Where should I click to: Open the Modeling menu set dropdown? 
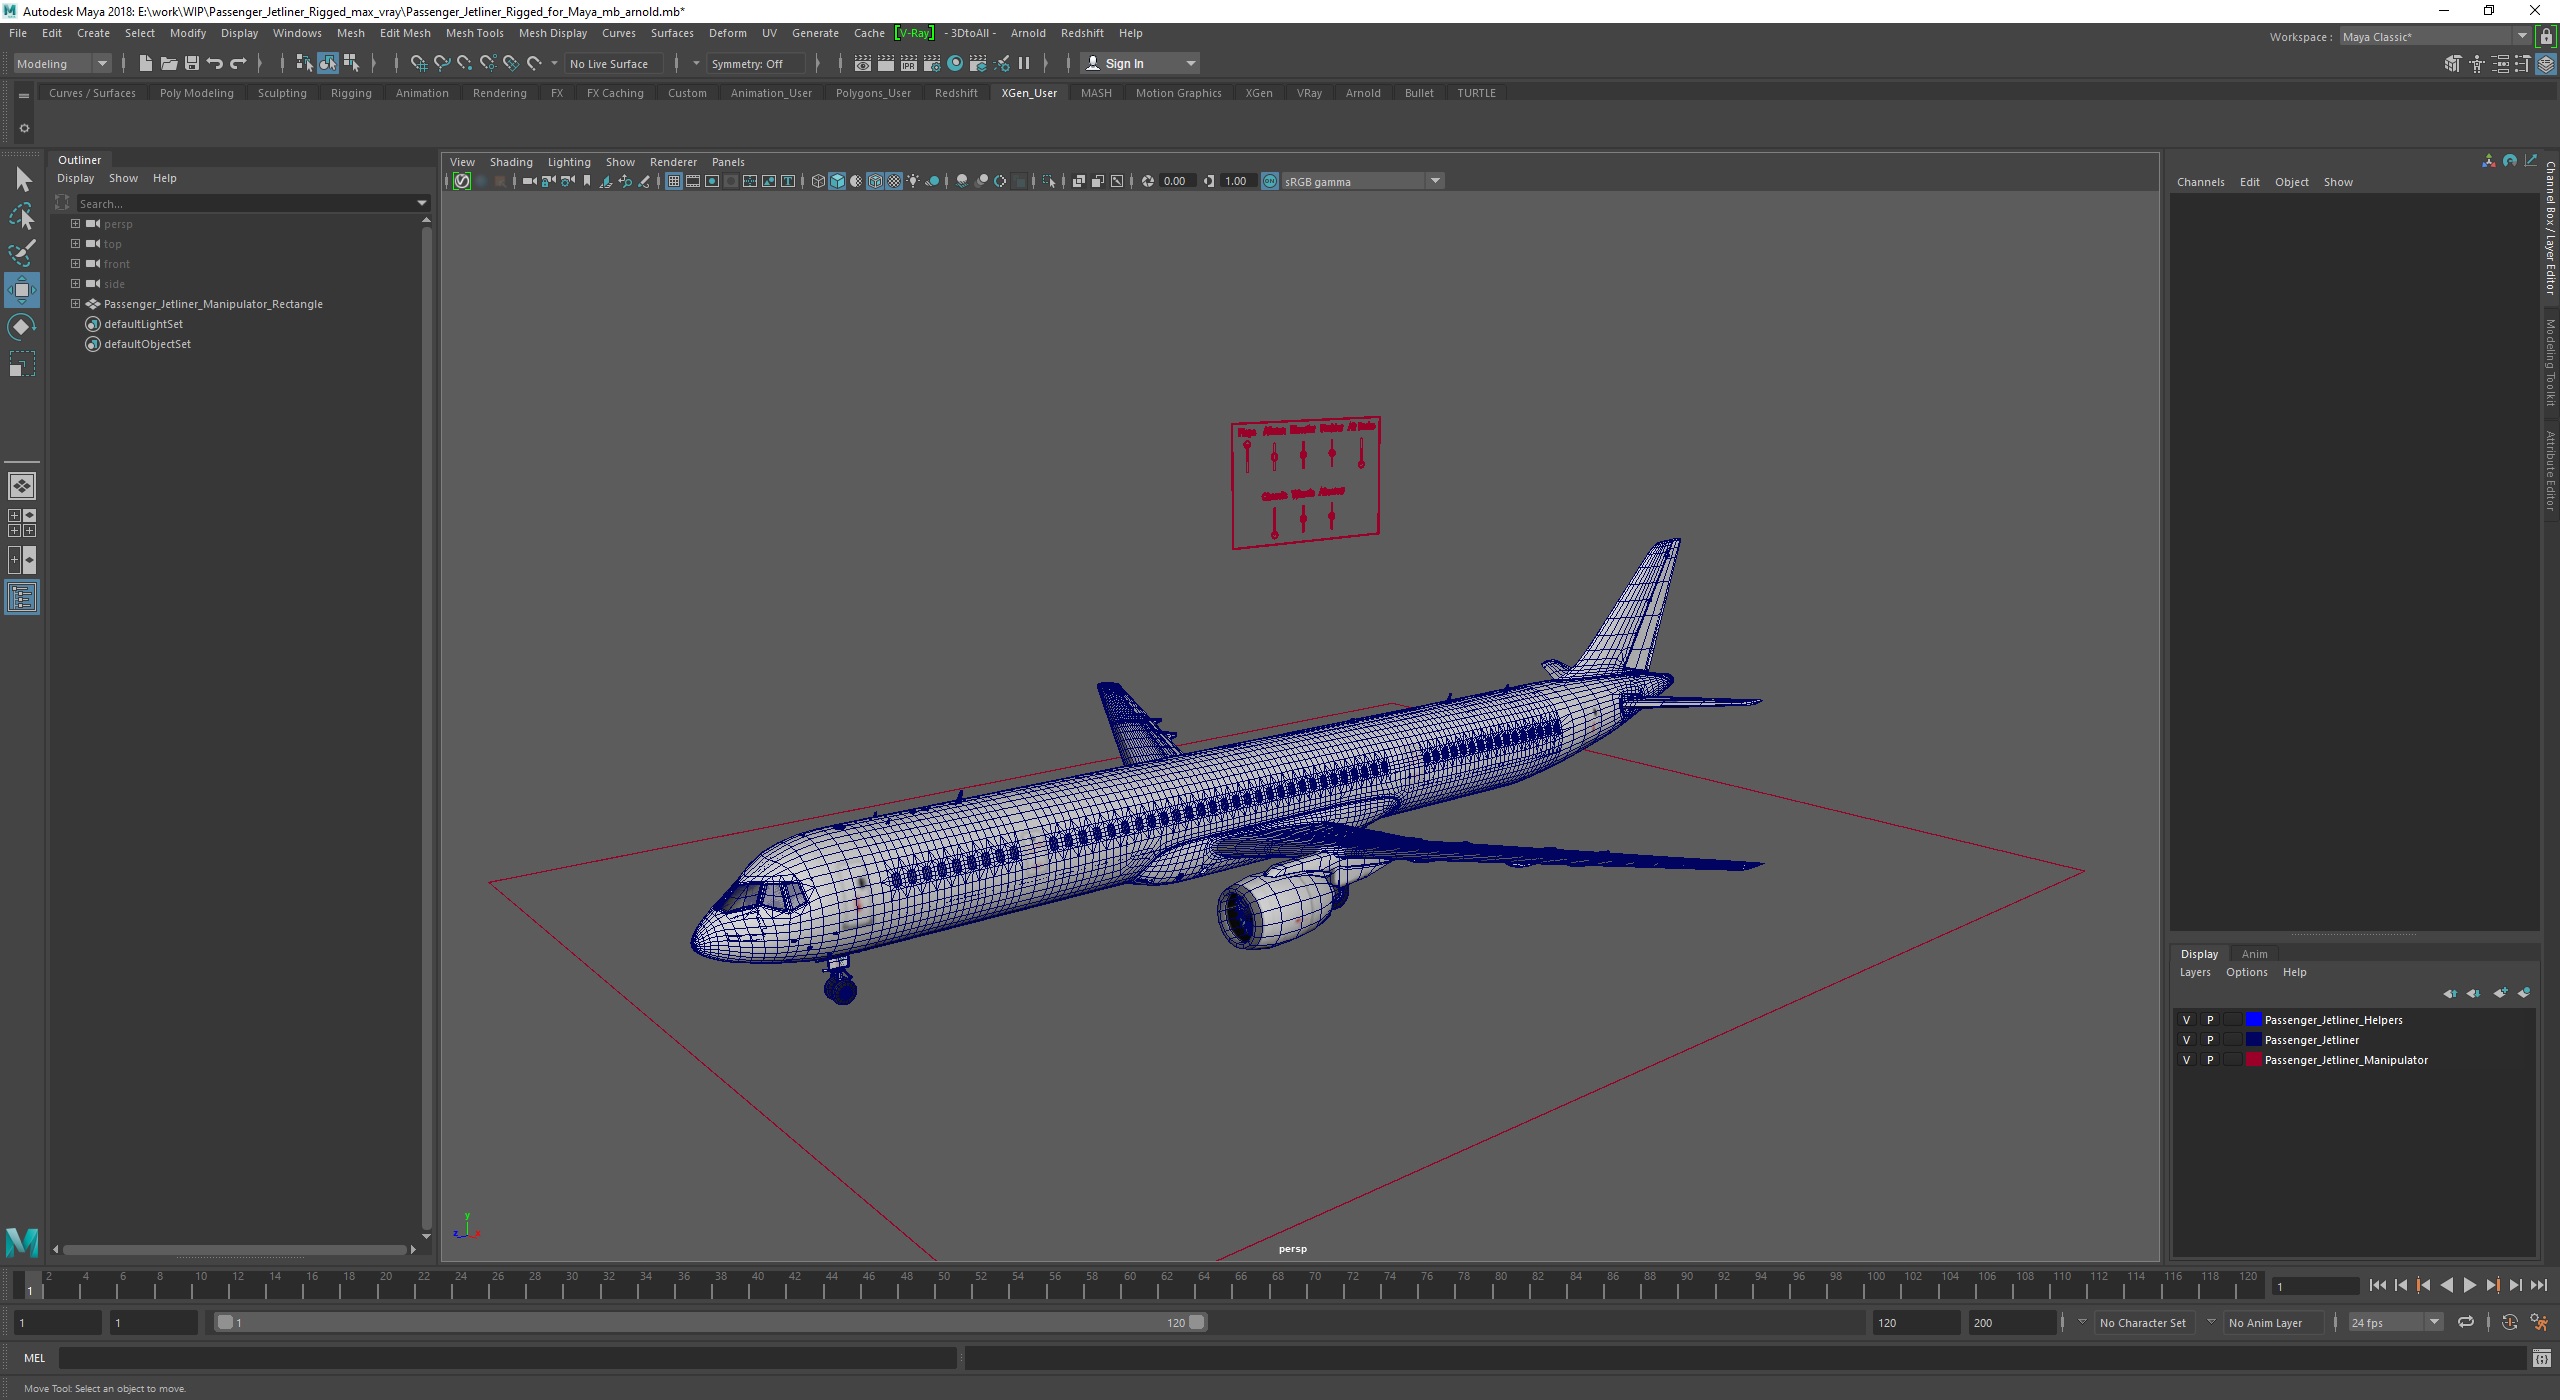tap(62, 63)
